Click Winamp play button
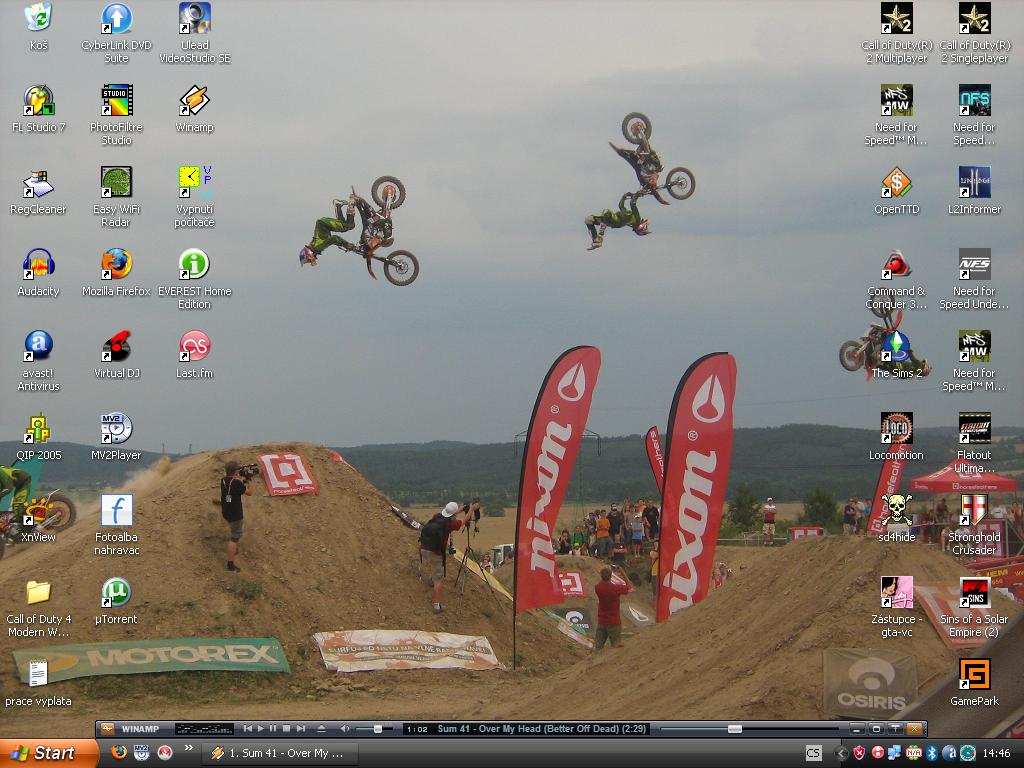The height and width of the screenshot is (768, 1024). [261, 728]
